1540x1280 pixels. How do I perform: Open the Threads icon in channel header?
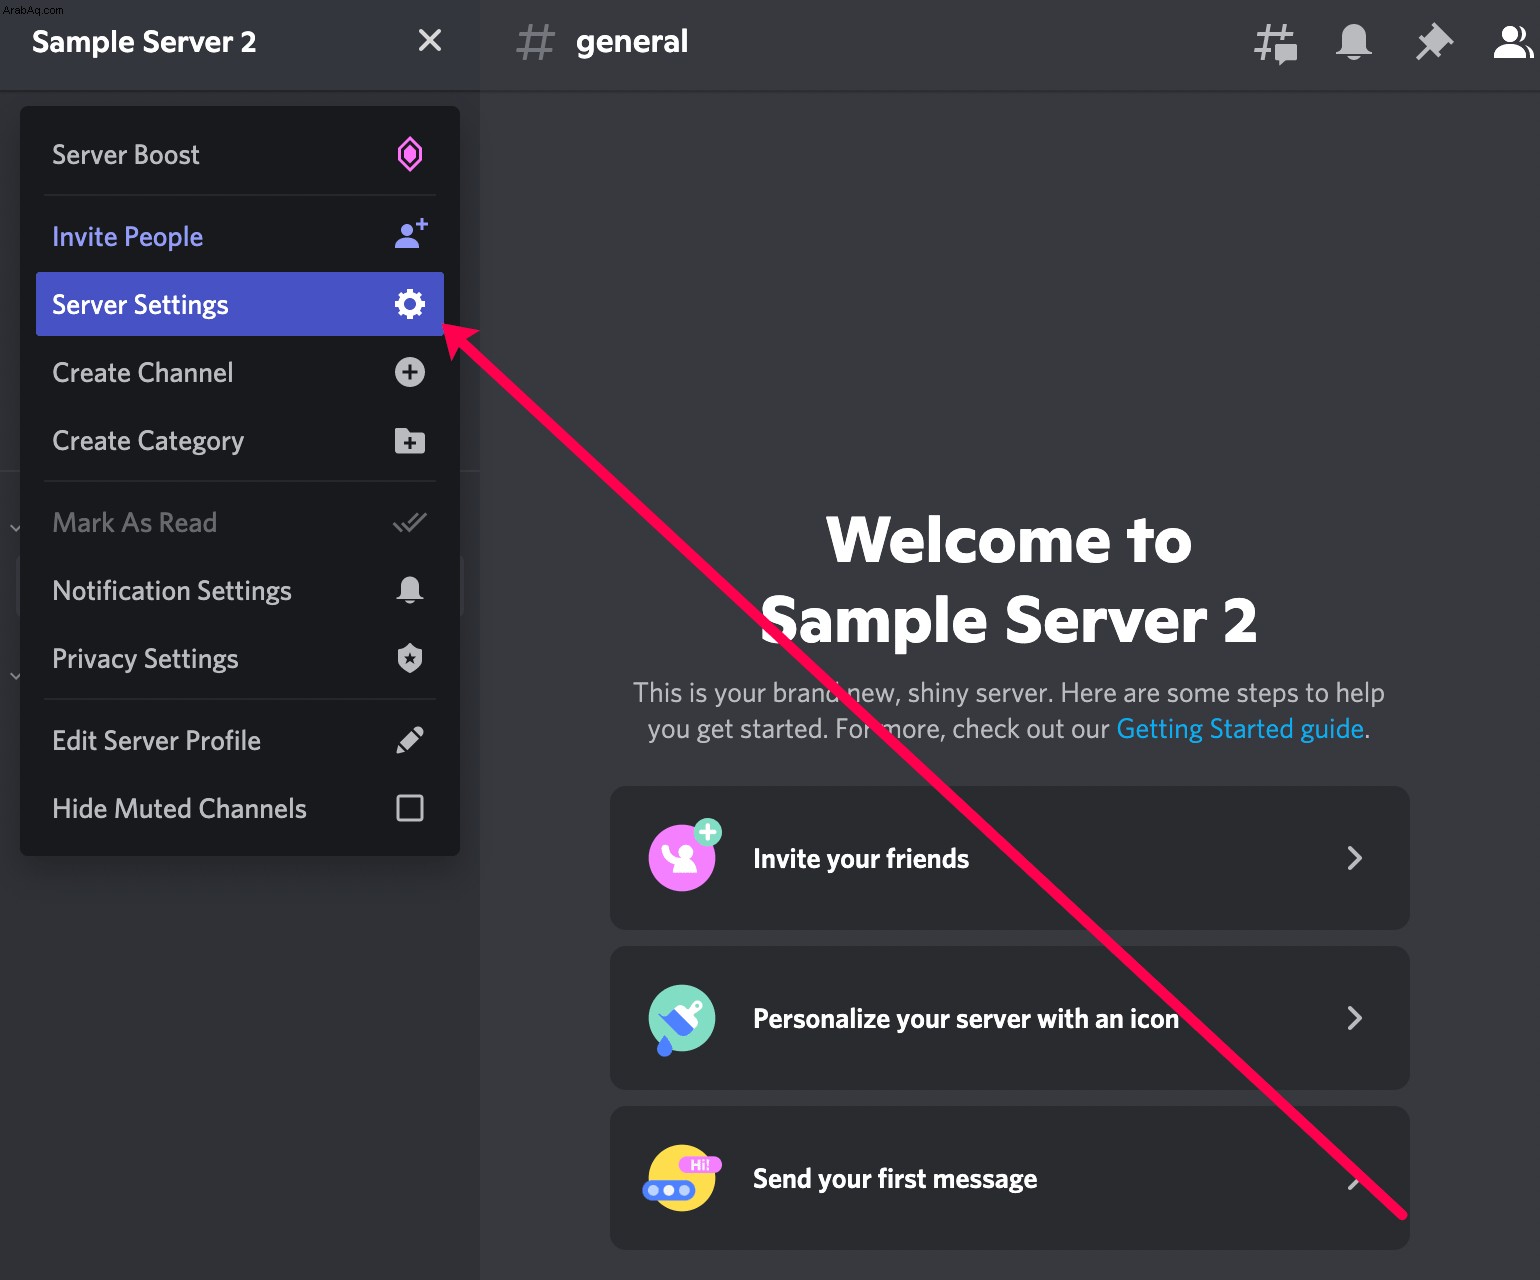tap(1276, 43)
